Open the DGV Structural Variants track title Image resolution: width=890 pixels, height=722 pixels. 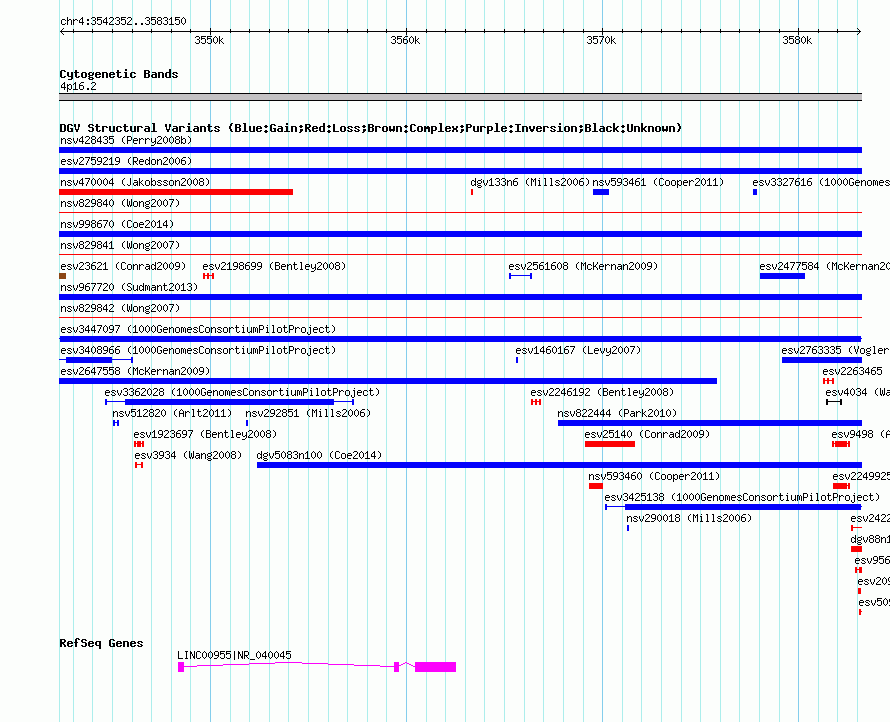tap(370, 128)
